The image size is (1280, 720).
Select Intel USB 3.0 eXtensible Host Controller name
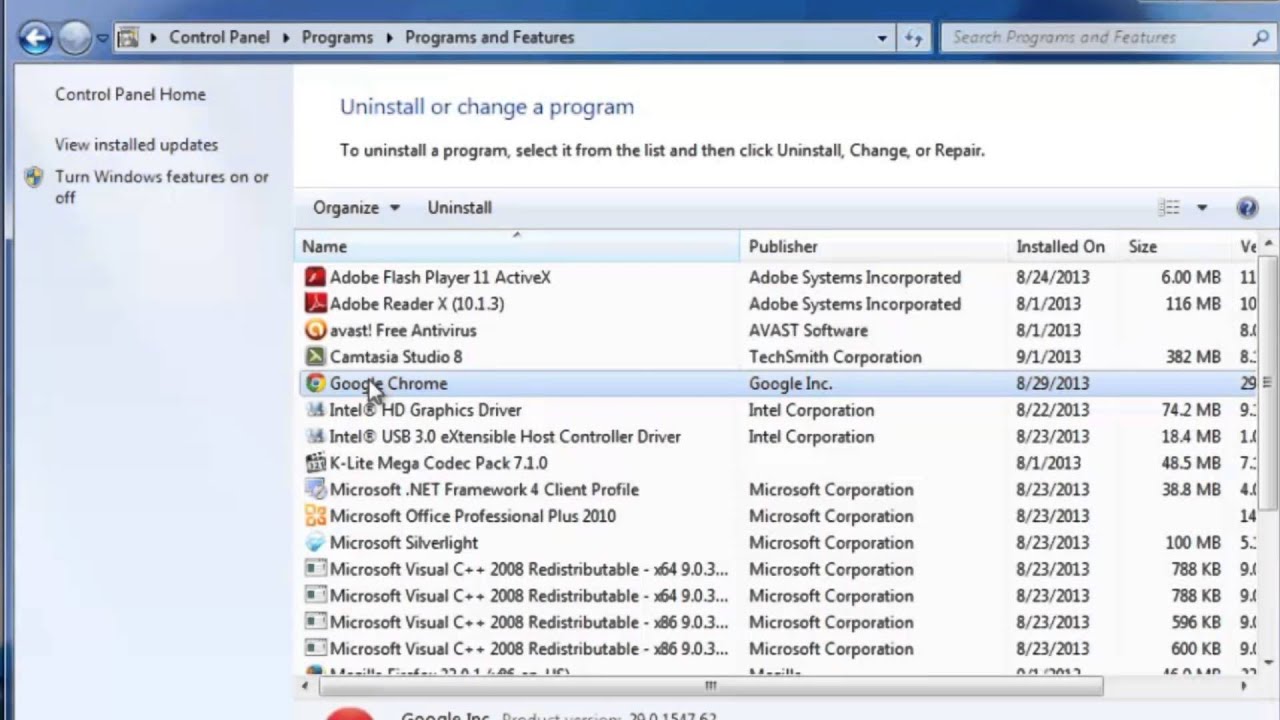coord(505,437)
